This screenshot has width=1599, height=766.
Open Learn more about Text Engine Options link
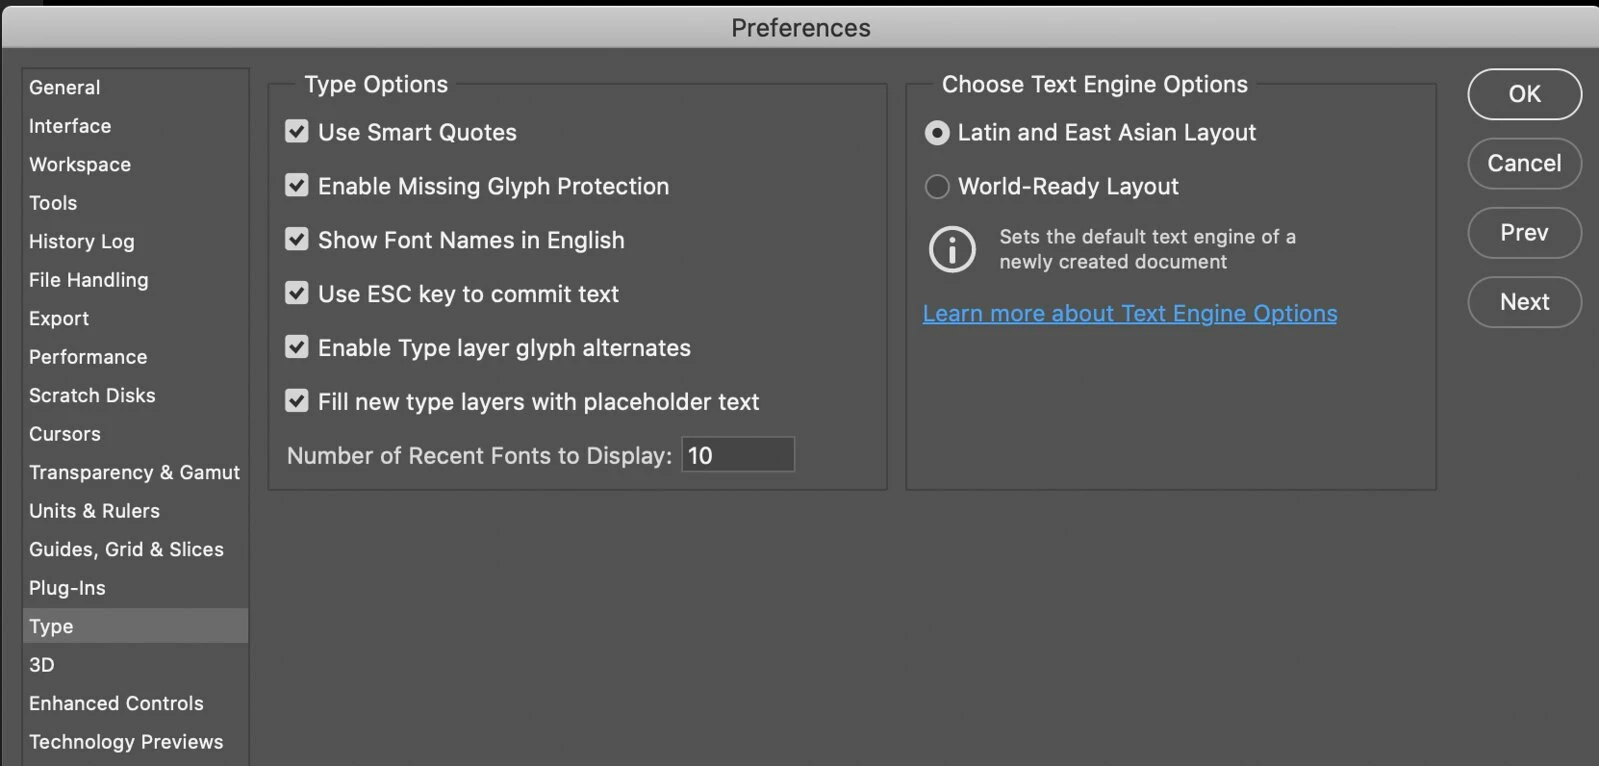pos(1129,314)
